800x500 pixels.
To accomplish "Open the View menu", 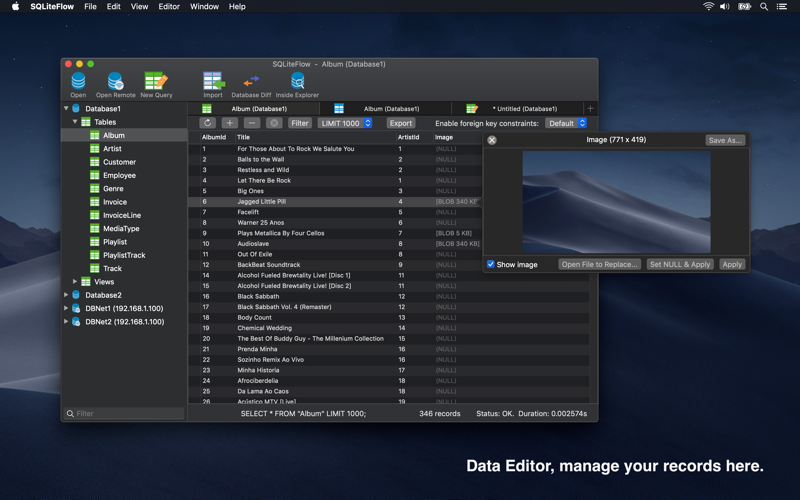I will pyautogui.click(x=139, y=7).
